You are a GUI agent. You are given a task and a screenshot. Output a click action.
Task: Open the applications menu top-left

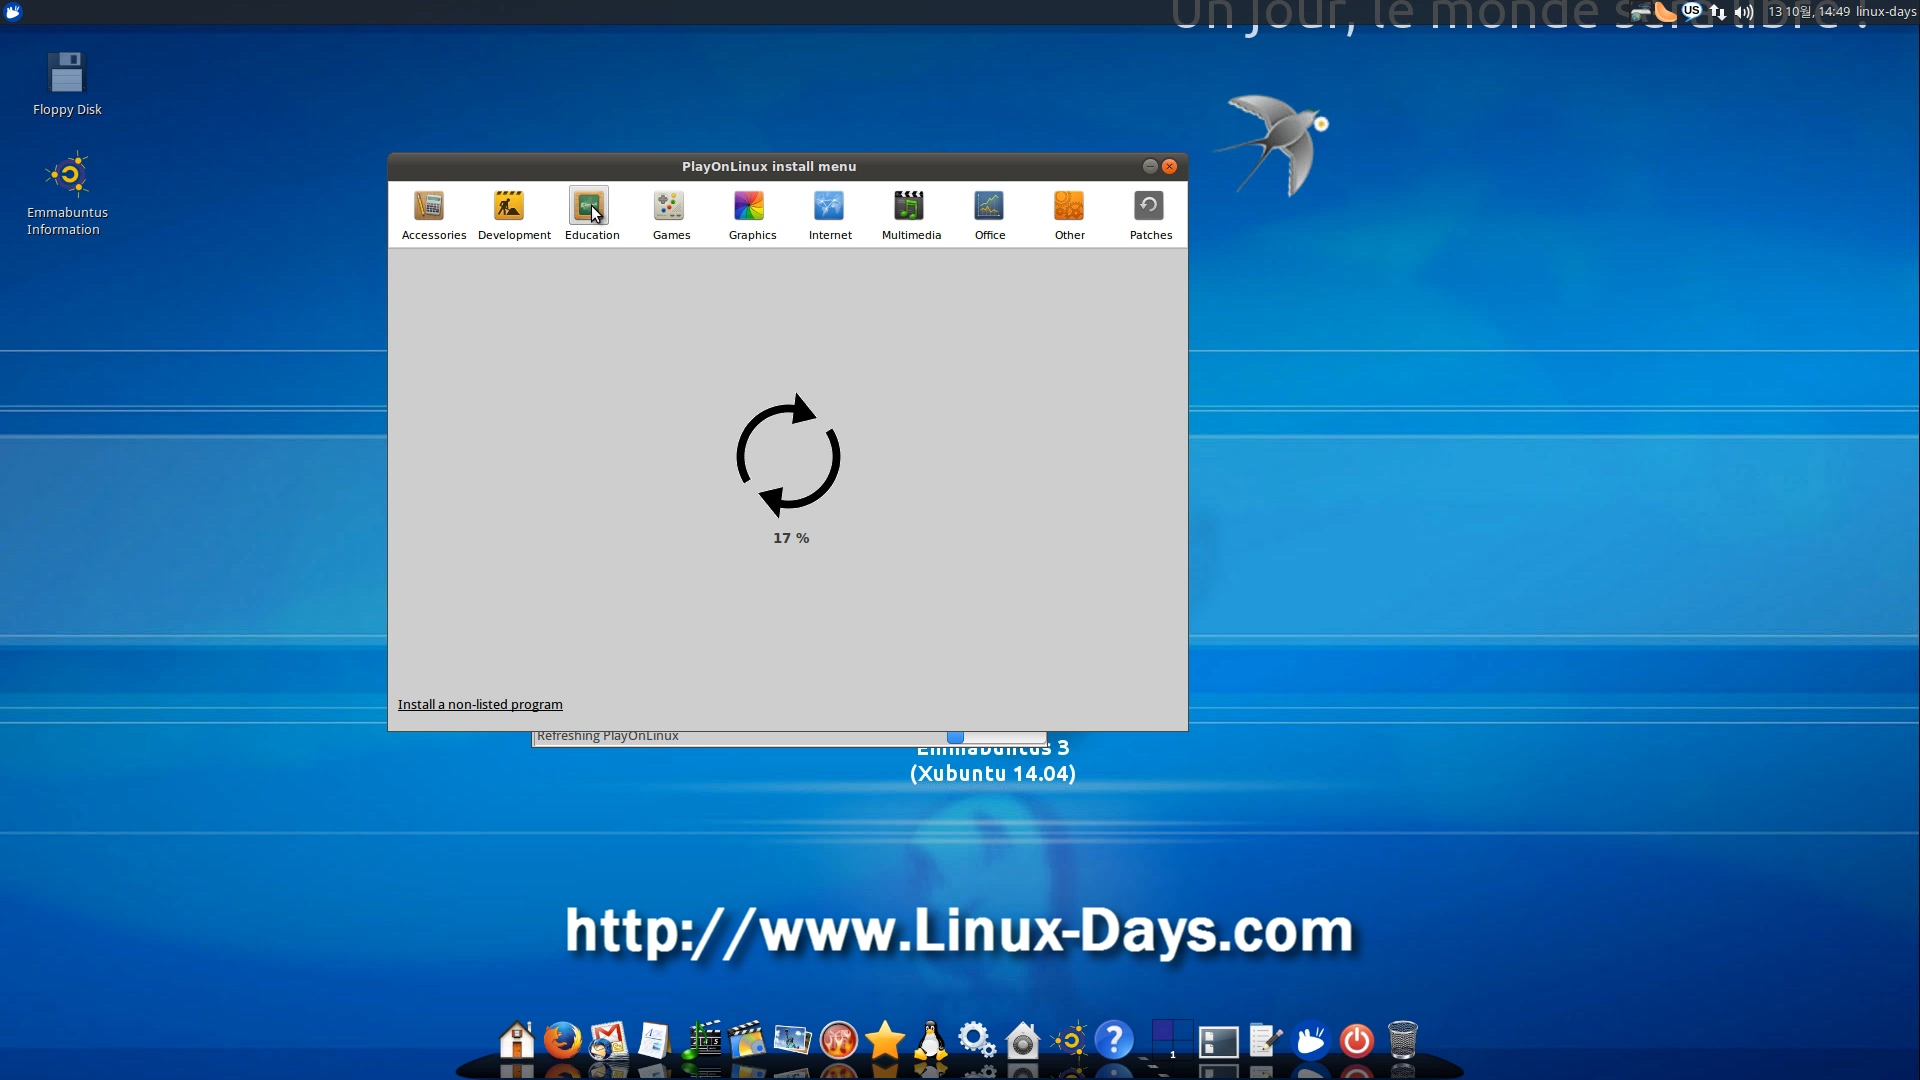click(13, 12)
